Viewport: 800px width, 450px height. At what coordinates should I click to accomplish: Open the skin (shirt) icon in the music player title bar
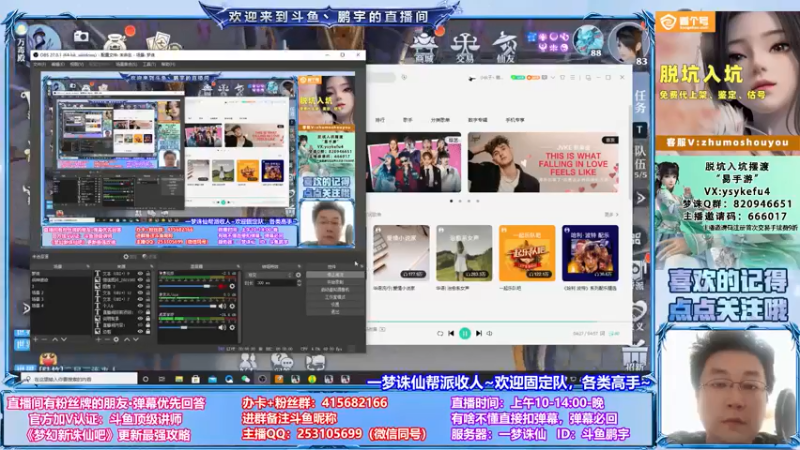coord(562,78)
